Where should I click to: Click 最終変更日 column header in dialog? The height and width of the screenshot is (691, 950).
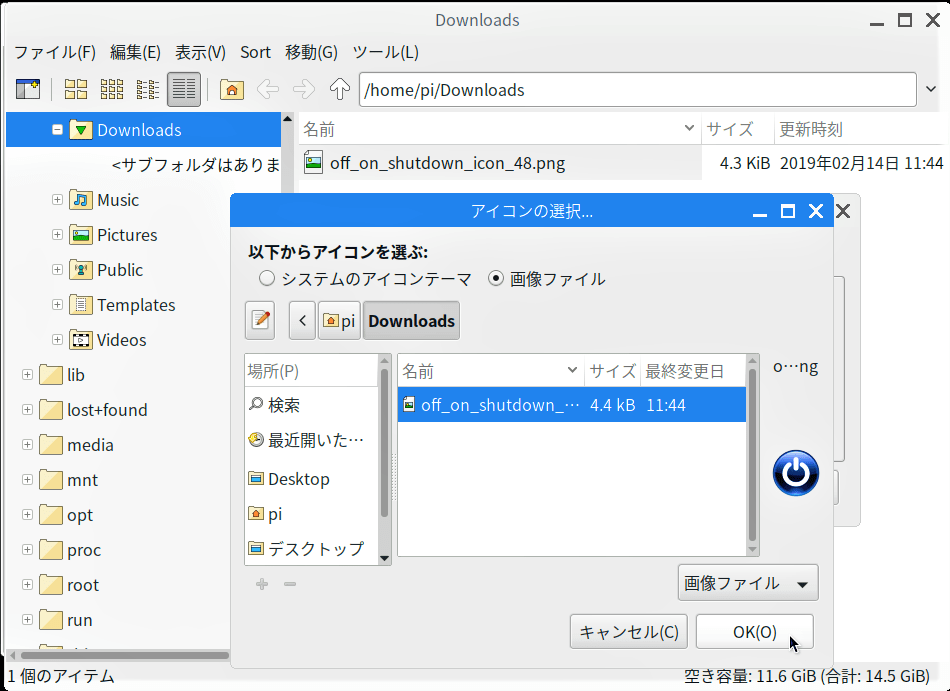(x=693, y=371)
